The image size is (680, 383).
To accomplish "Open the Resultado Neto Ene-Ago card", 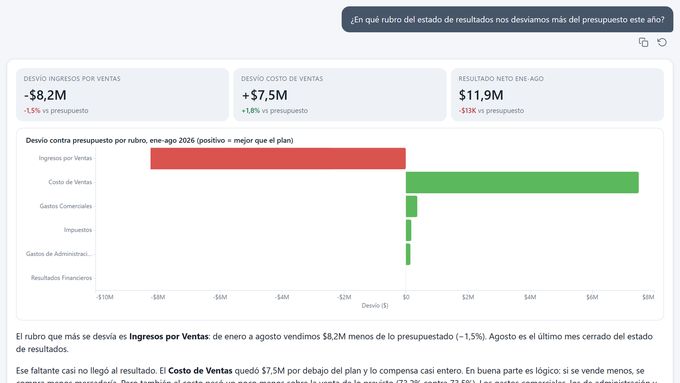I will pos(557,95).
